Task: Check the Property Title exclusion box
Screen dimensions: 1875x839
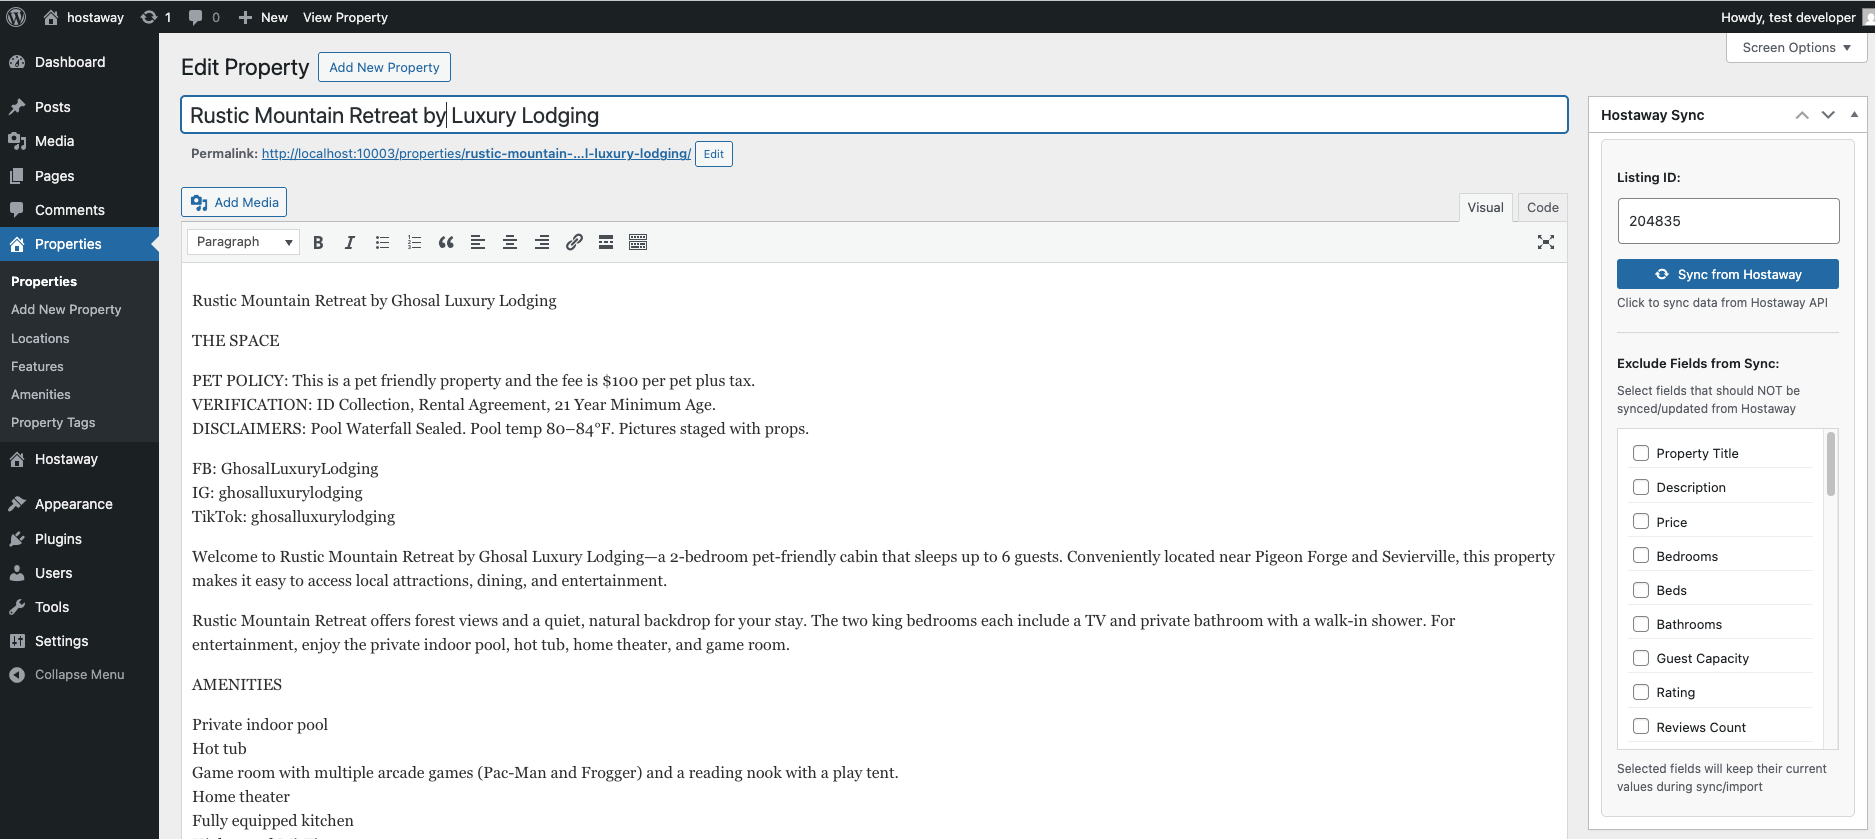Action: click(x=1641, y=453)
